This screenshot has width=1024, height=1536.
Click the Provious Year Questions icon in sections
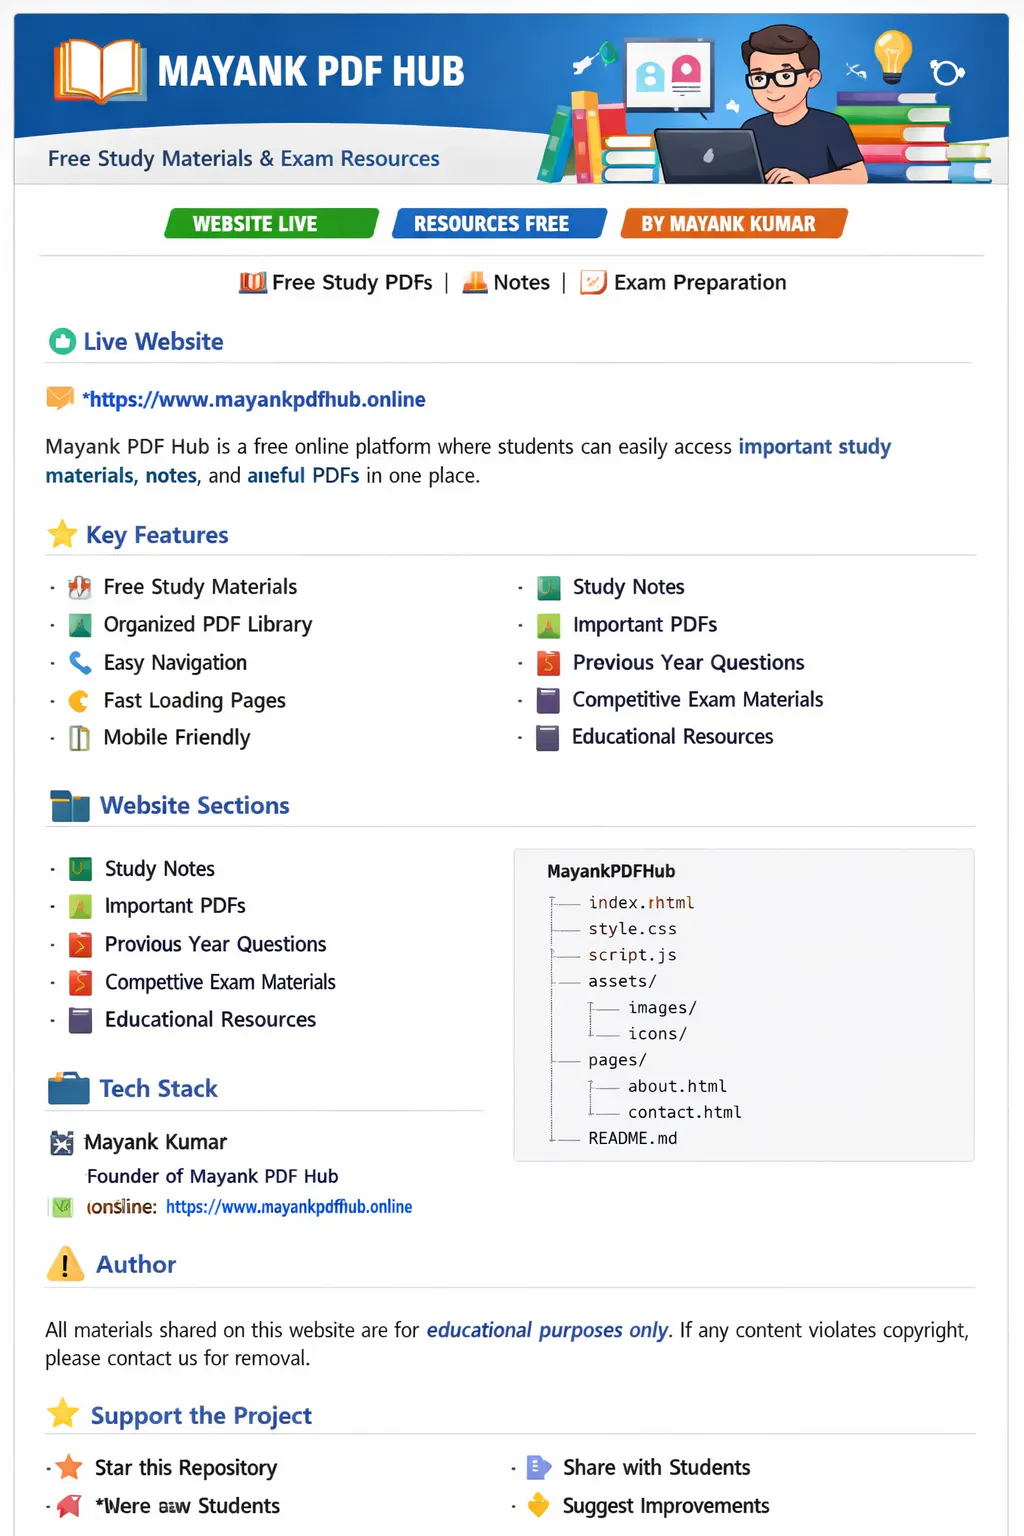pos(80,944)
